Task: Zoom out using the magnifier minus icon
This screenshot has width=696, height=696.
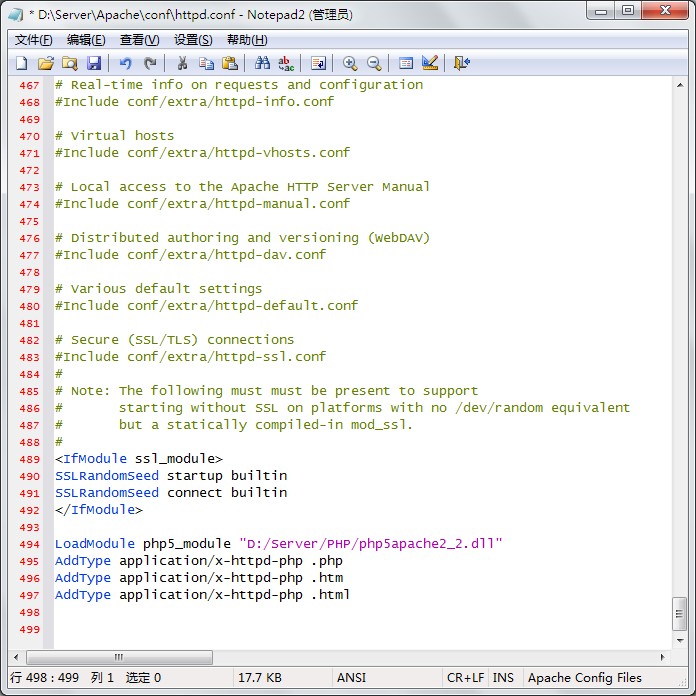Action: (x=374, y=63)
